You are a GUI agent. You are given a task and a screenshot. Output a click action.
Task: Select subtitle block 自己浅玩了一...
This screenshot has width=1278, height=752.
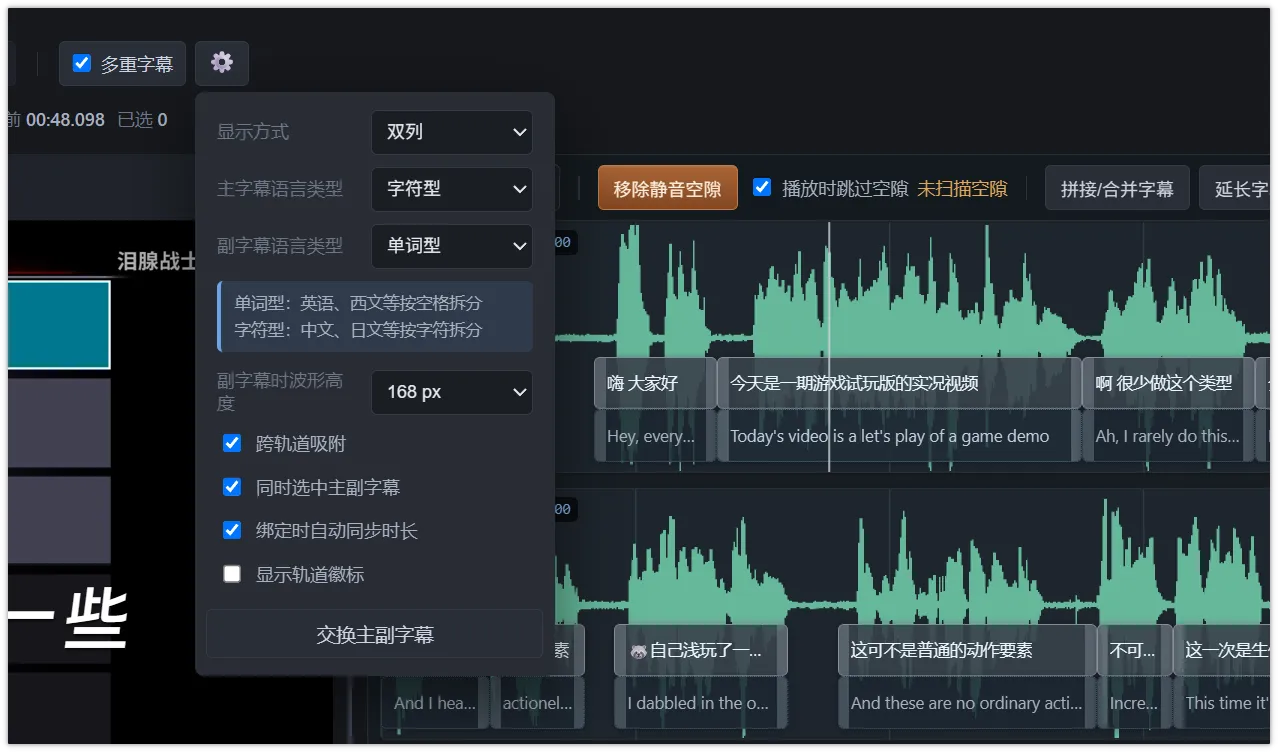coord(701,650)
